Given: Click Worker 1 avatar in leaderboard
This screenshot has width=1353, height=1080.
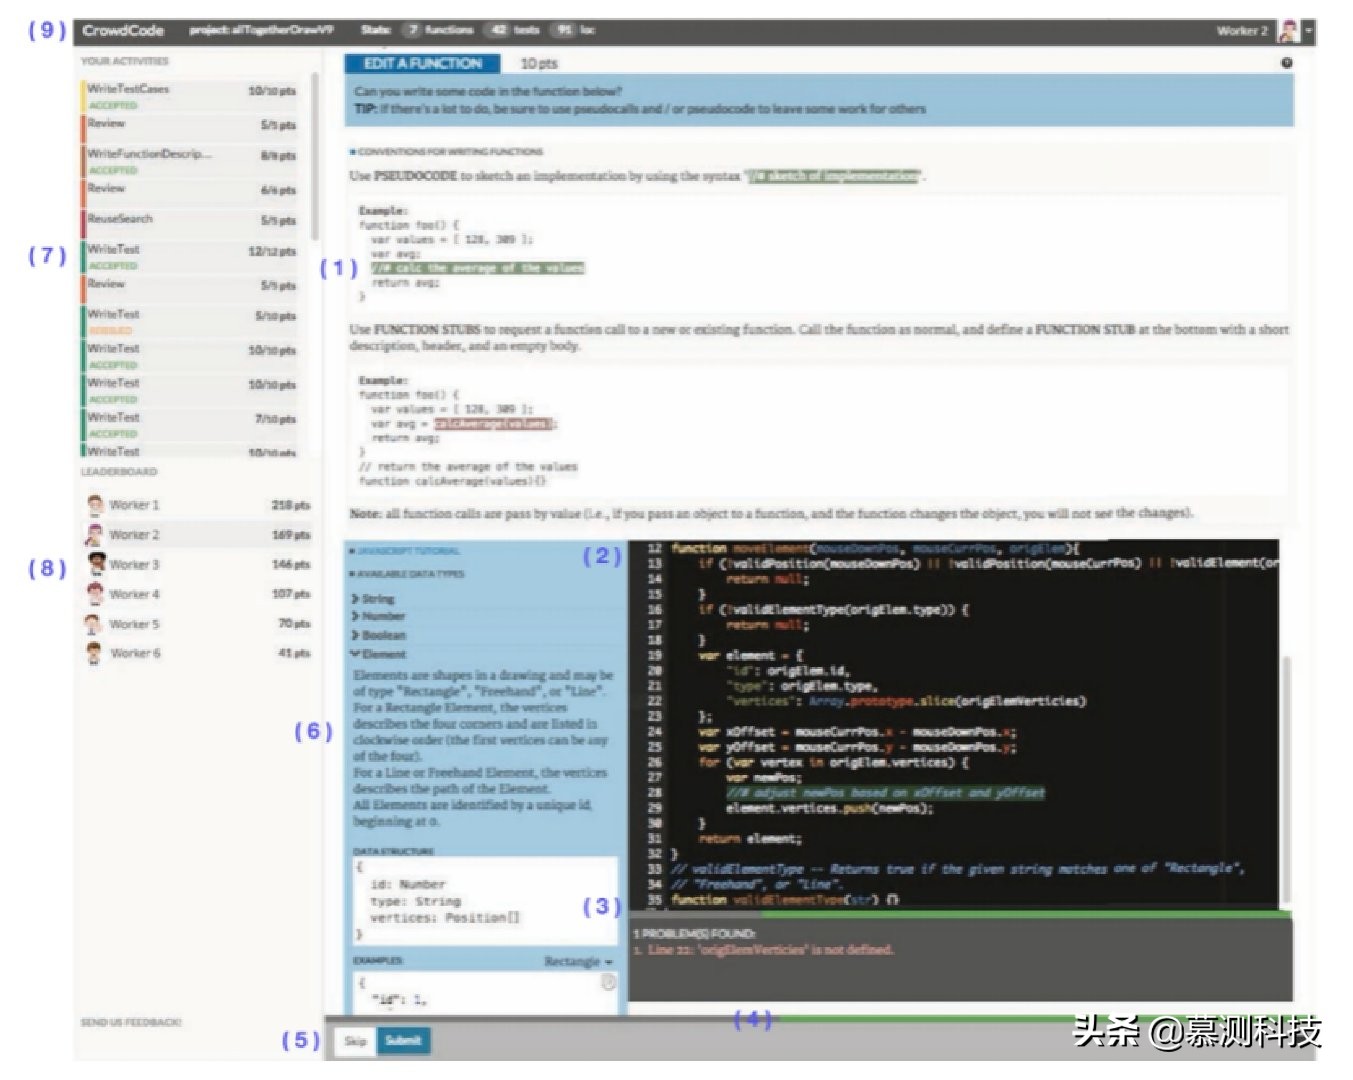Looking at the screenshot, I should pyautogui.click(x=95, y=505).
